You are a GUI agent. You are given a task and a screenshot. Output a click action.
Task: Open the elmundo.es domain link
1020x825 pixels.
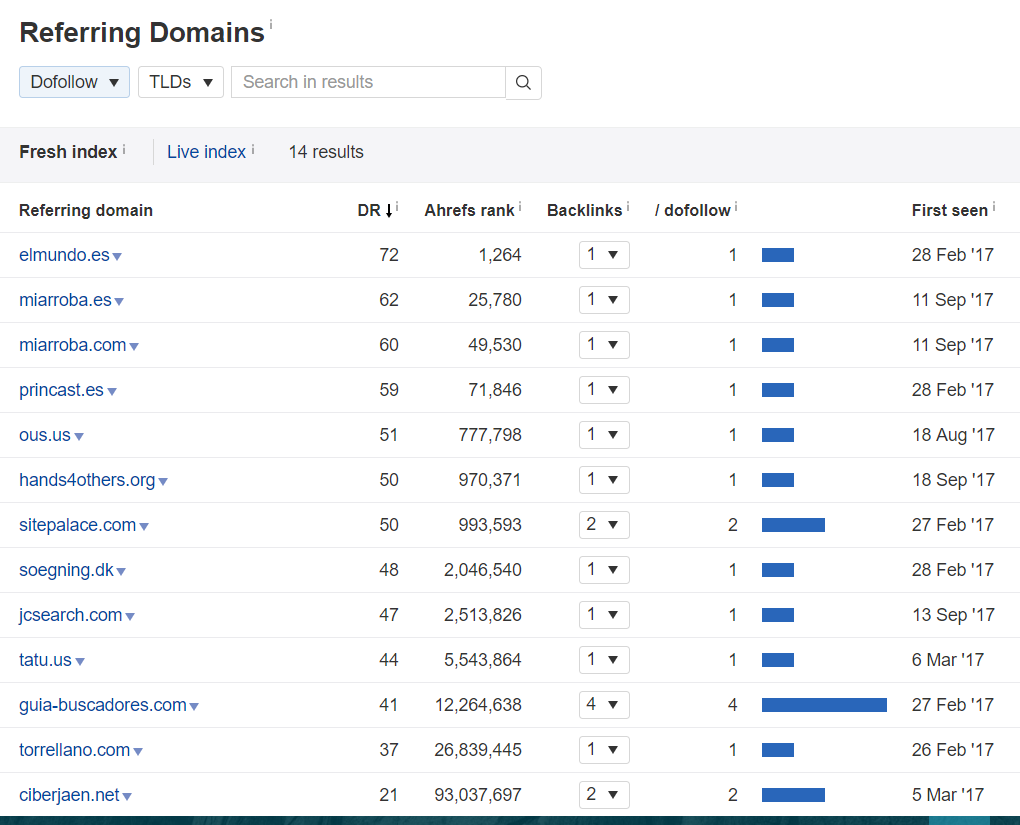(64, 255)
